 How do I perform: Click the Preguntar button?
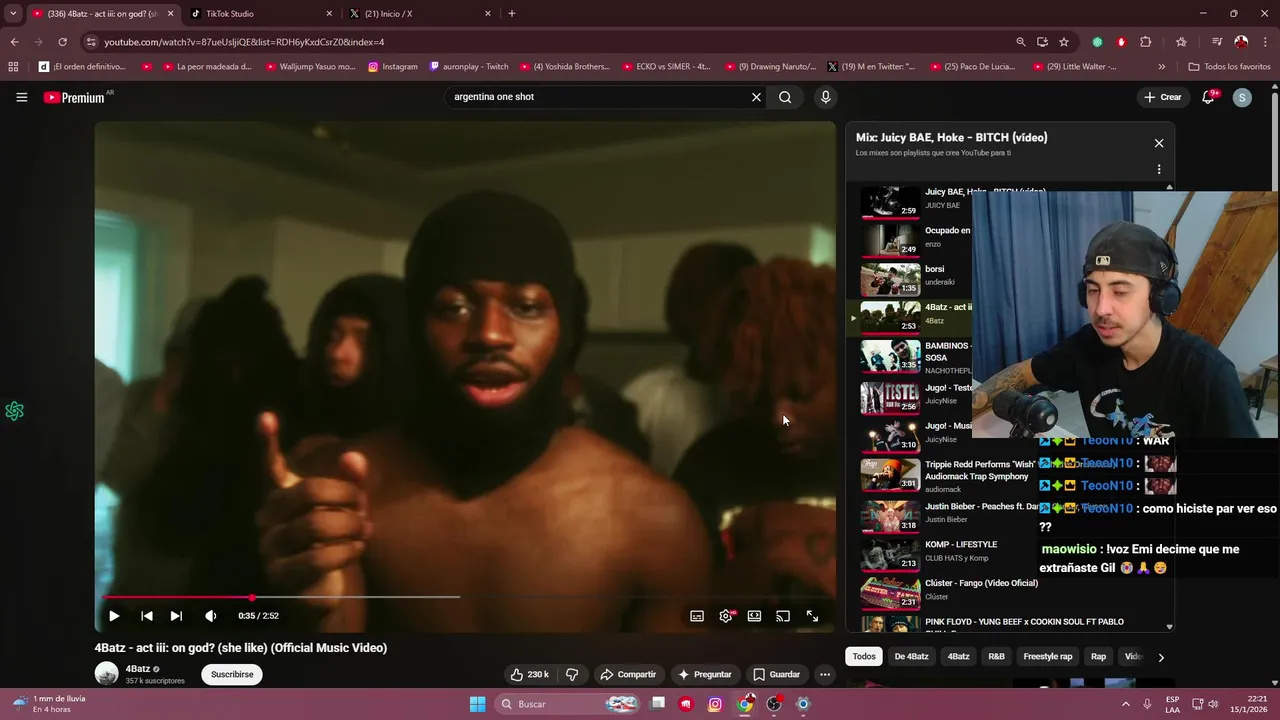pos(704,674)
